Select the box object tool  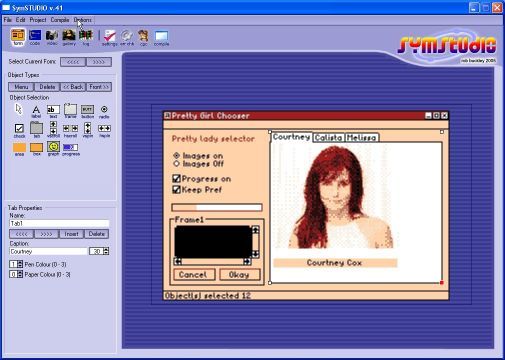pos(36,149)
